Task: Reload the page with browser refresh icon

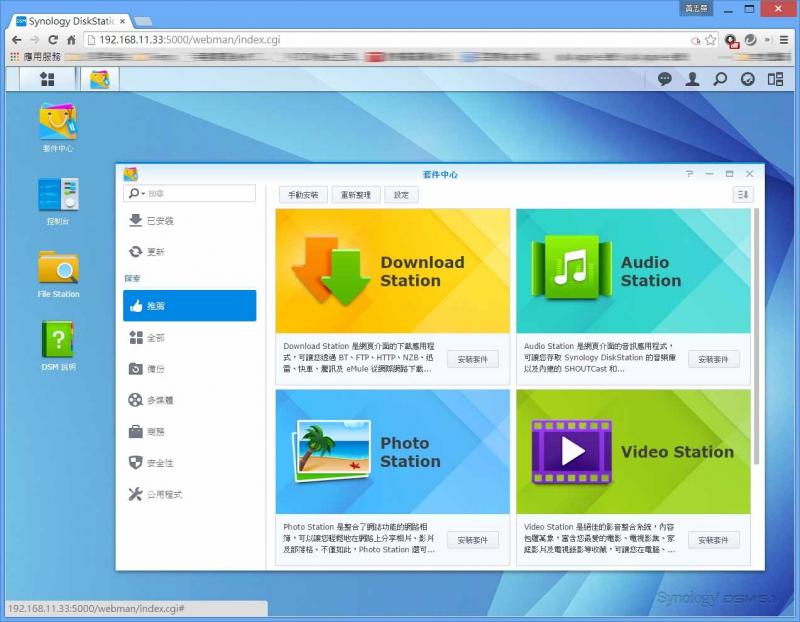Action: point(53,40)
